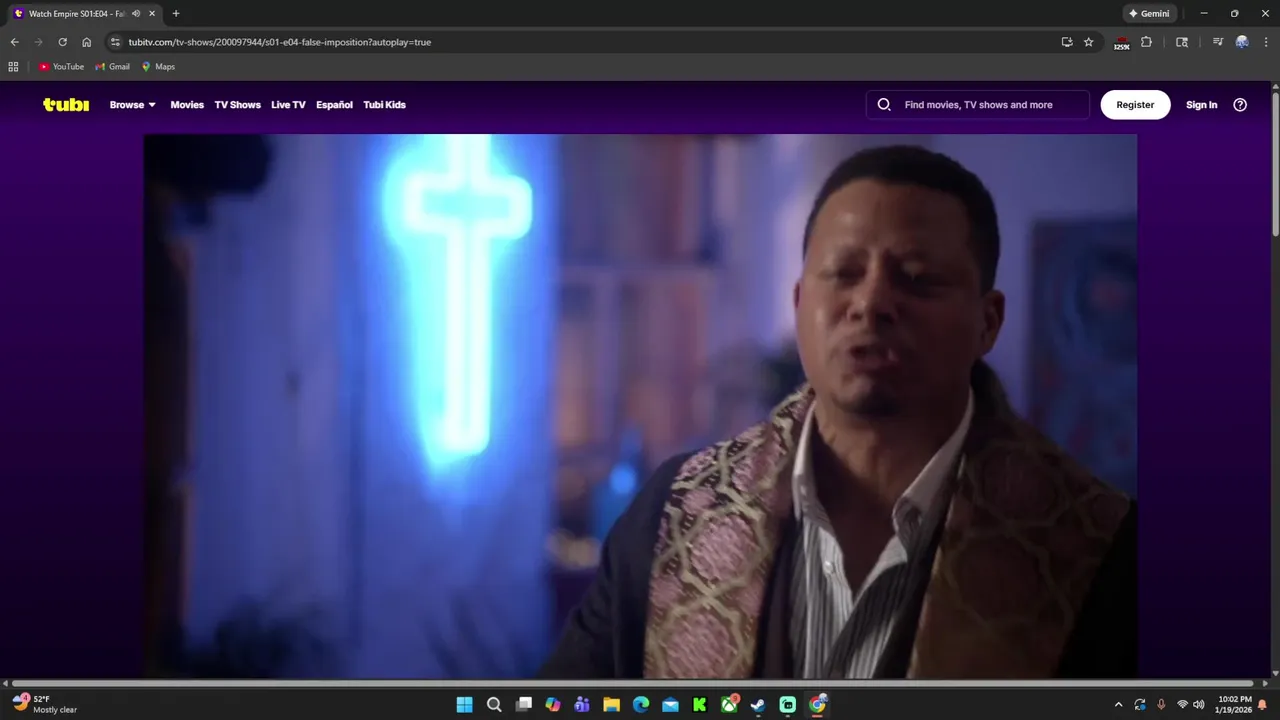Open the Chrome profile avatar
1280x720 pixels.
(1242, 42)
